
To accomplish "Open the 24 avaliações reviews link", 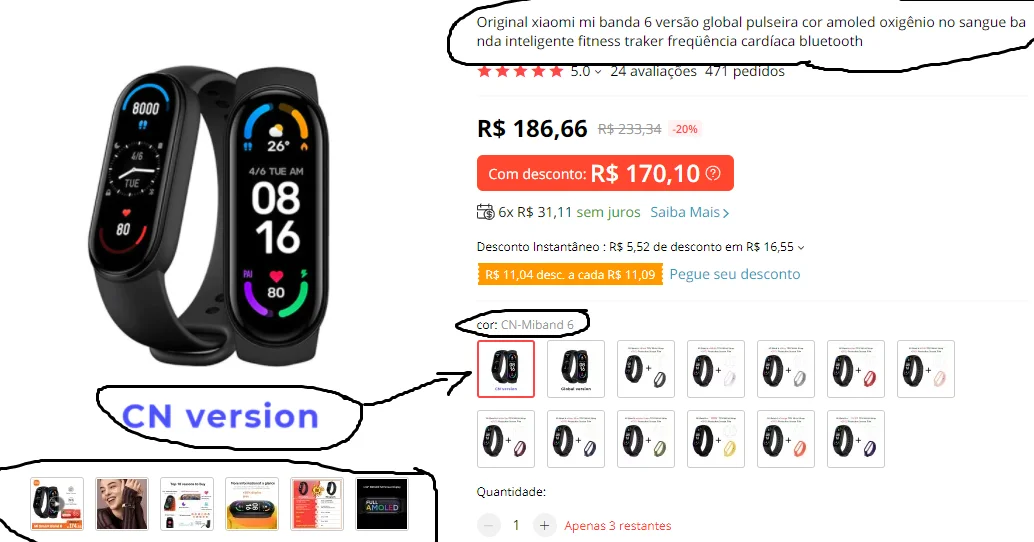I will tap(654, 71).
